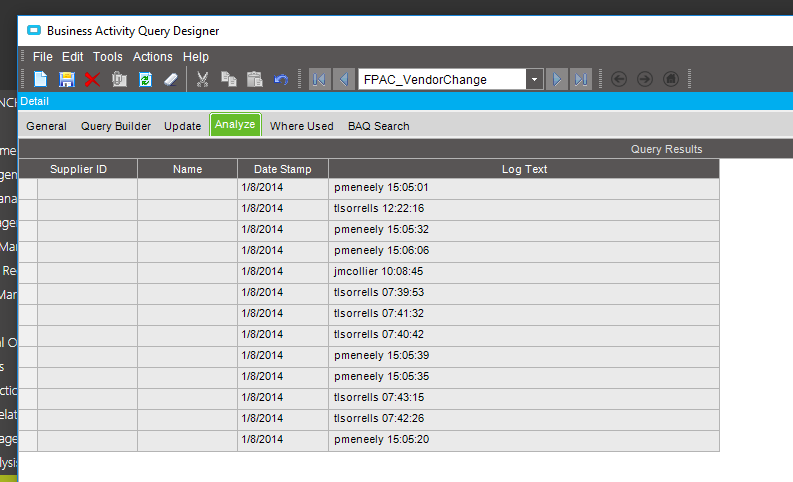Viewport: 793px width, 482px height.
Task: Sort by Supplier ID column header
Action: 78,169
